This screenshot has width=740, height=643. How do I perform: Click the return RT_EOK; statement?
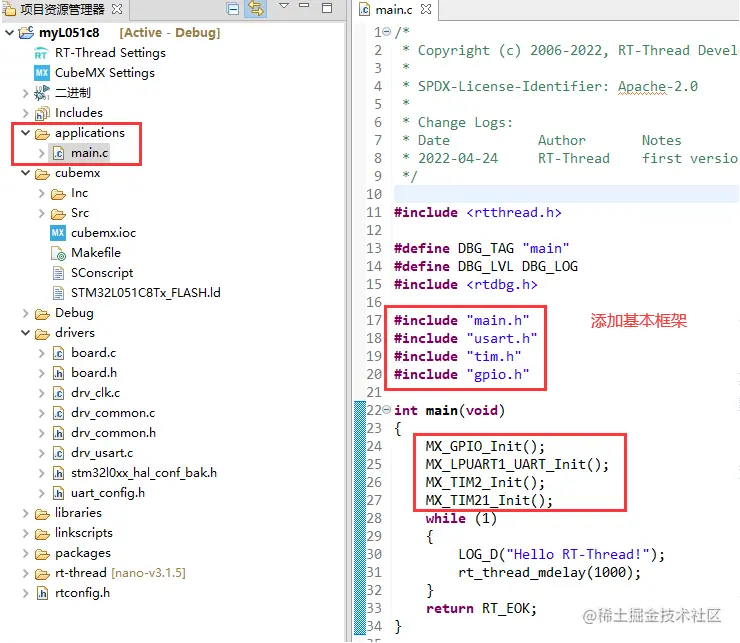pyautogui.click(x=481, y=609)
